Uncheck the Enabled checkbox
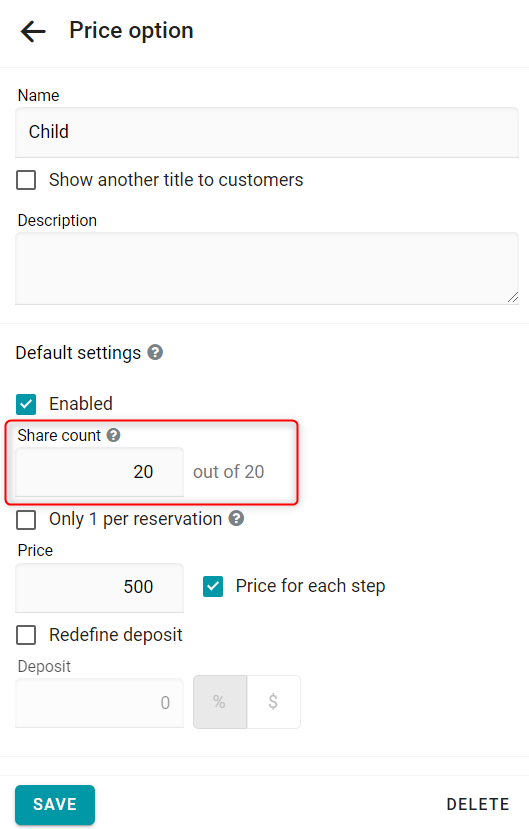529x829 pixels. tap(26, 404)
